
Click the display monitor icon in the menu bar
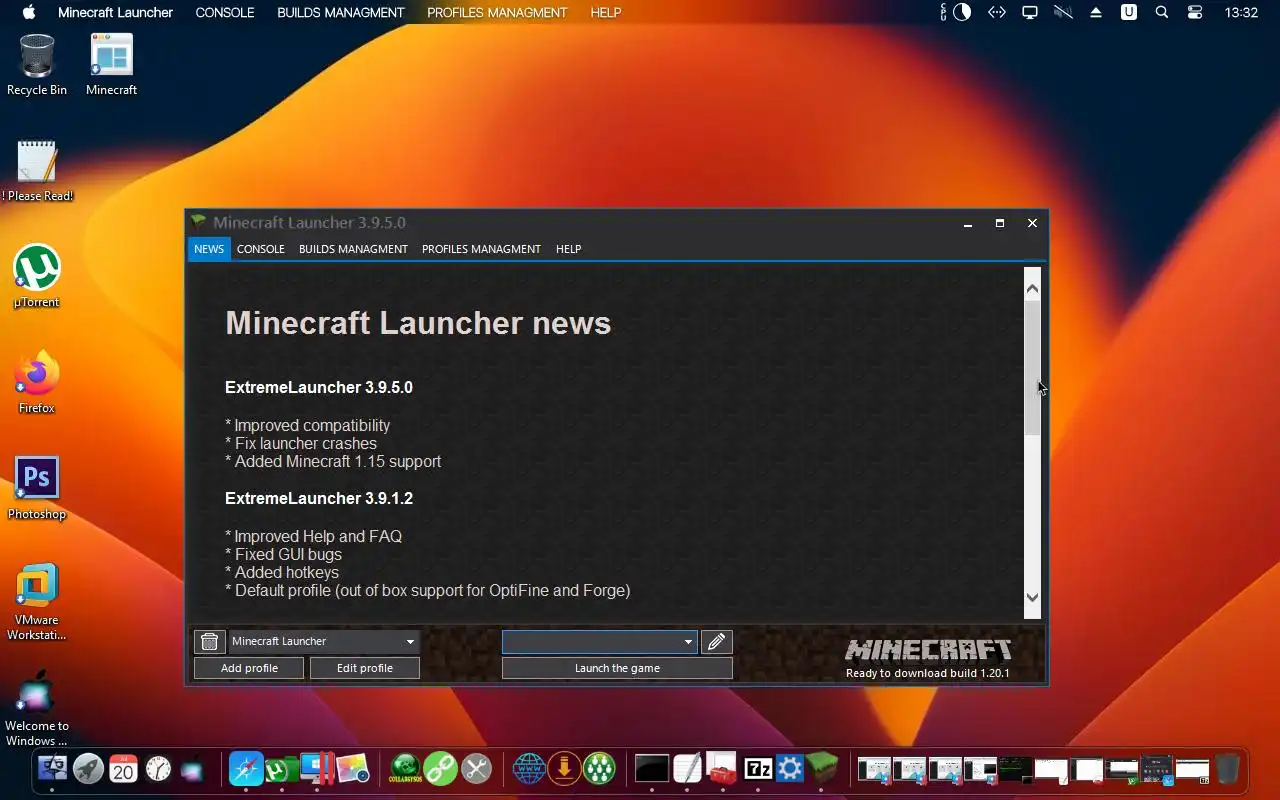pyautogui.click(x=1029, y=12)
